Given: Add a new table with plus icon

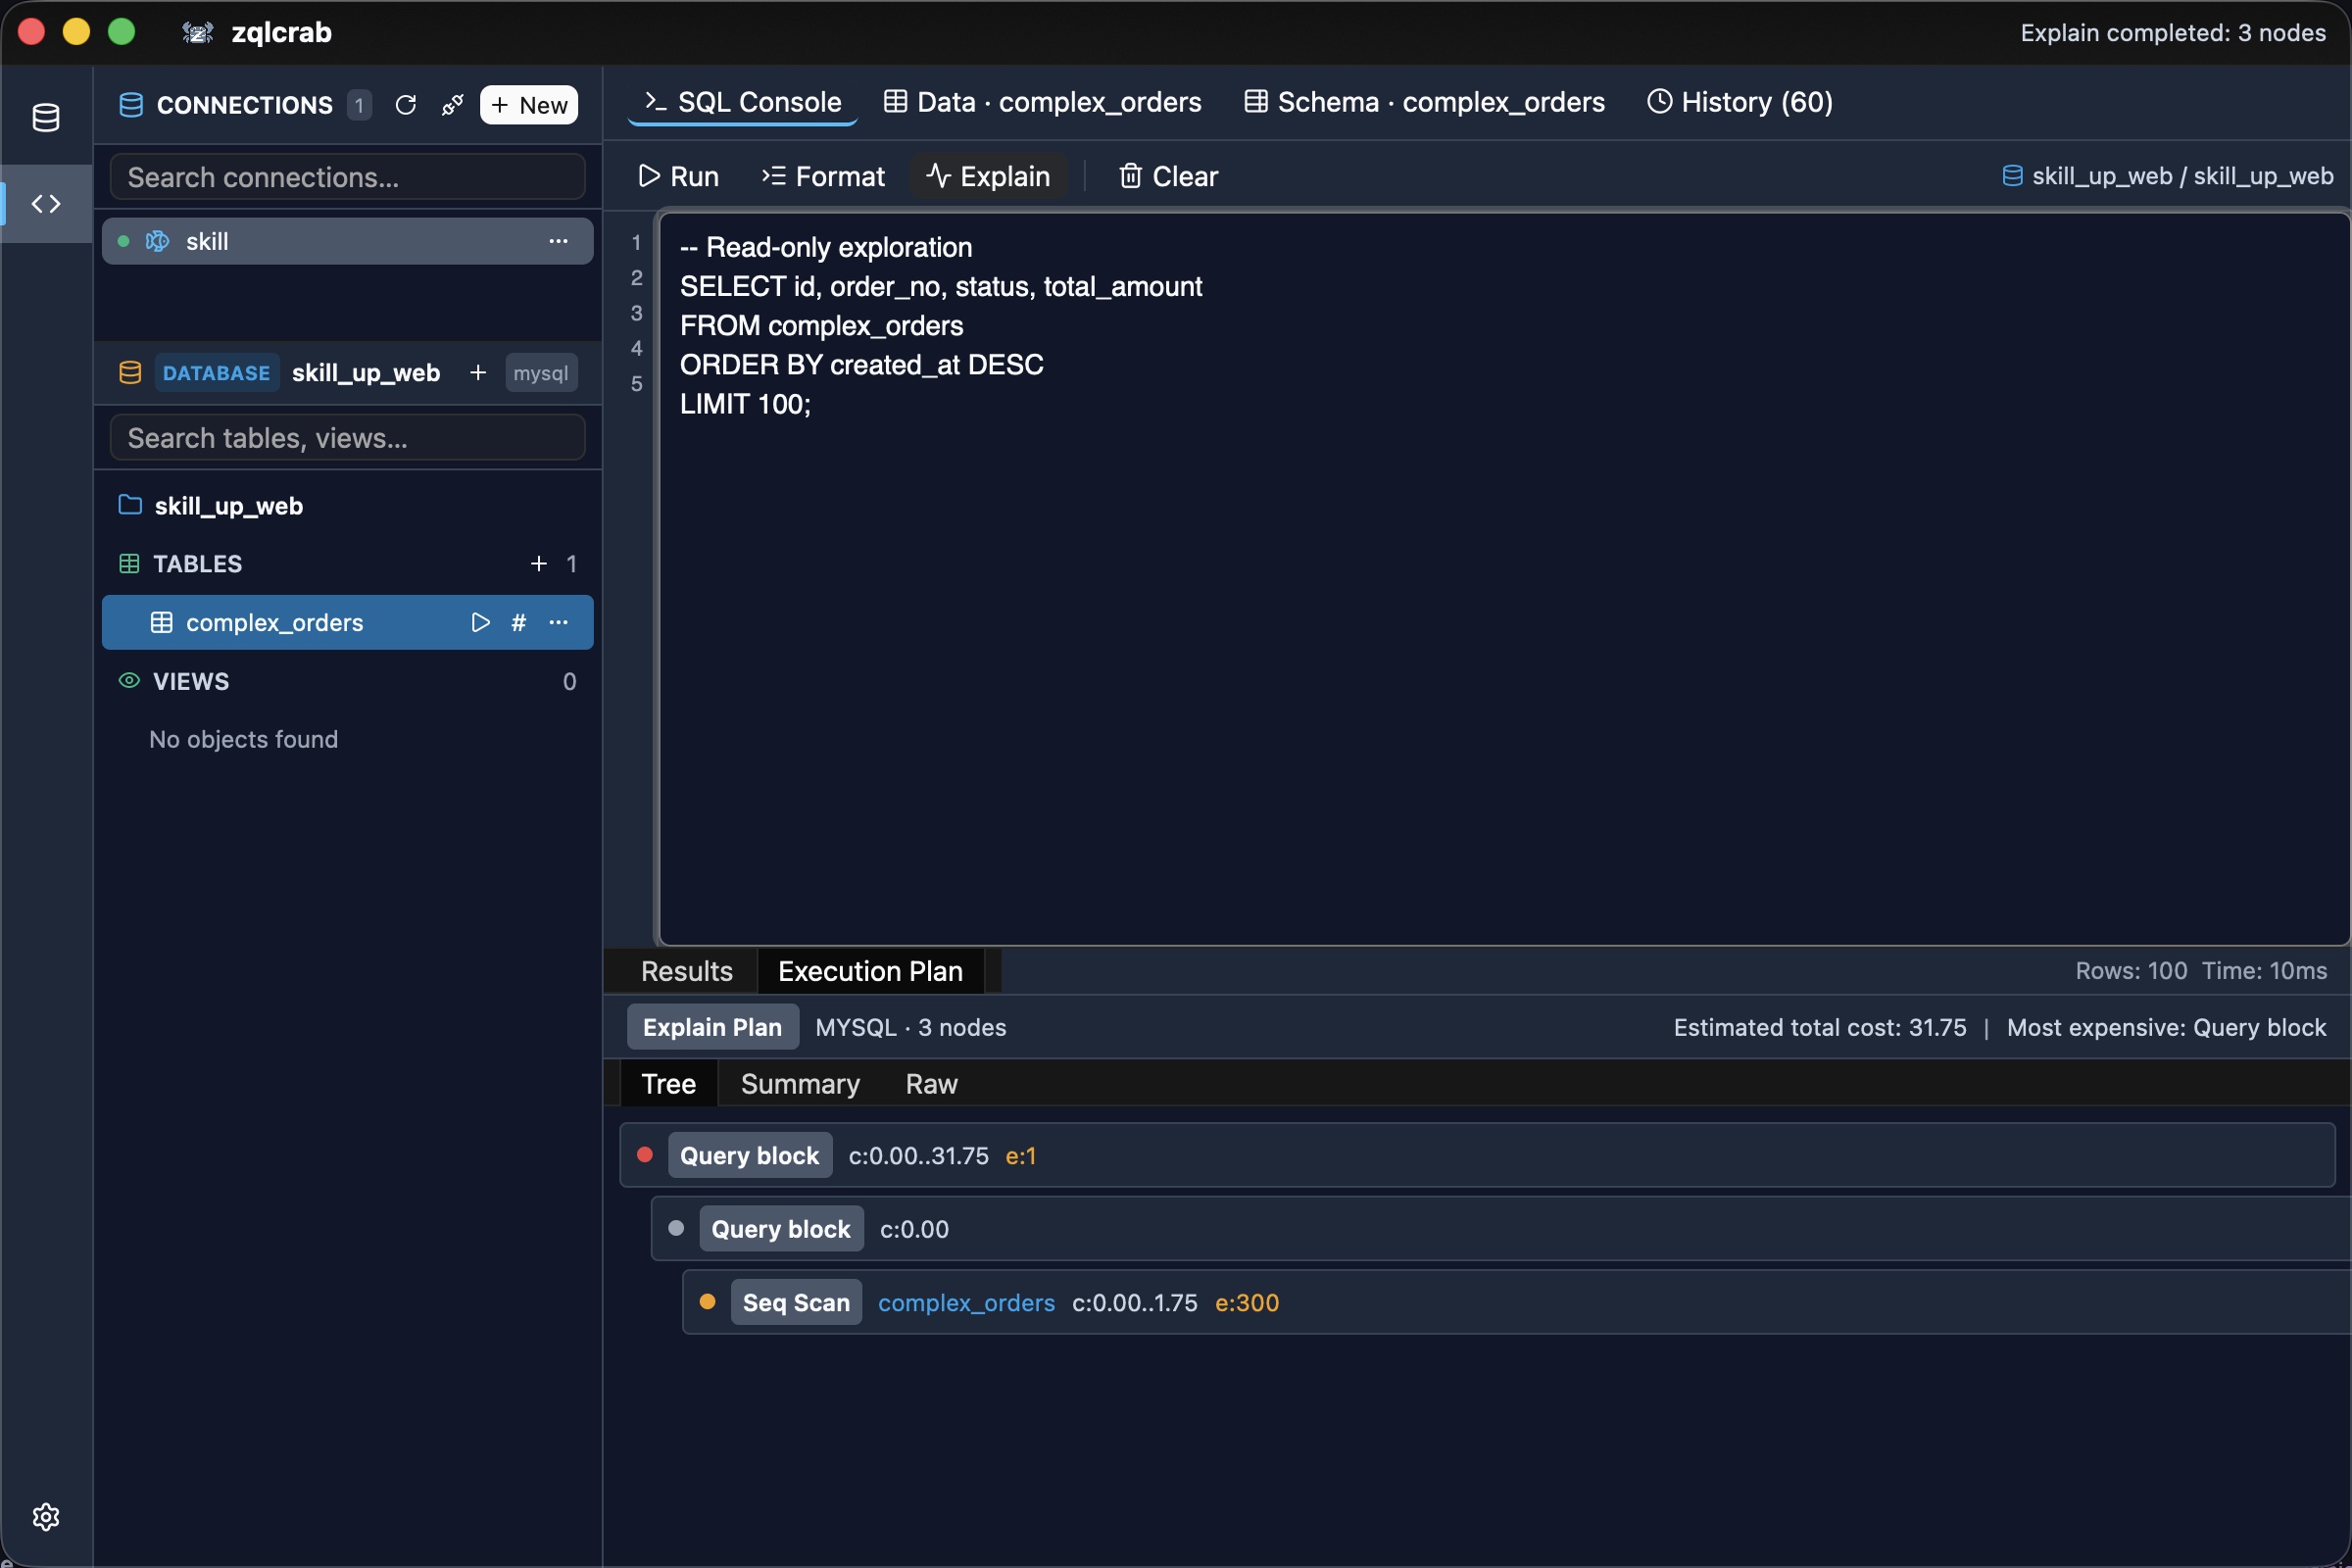Looking at the screenshot, I should (539, 564).
